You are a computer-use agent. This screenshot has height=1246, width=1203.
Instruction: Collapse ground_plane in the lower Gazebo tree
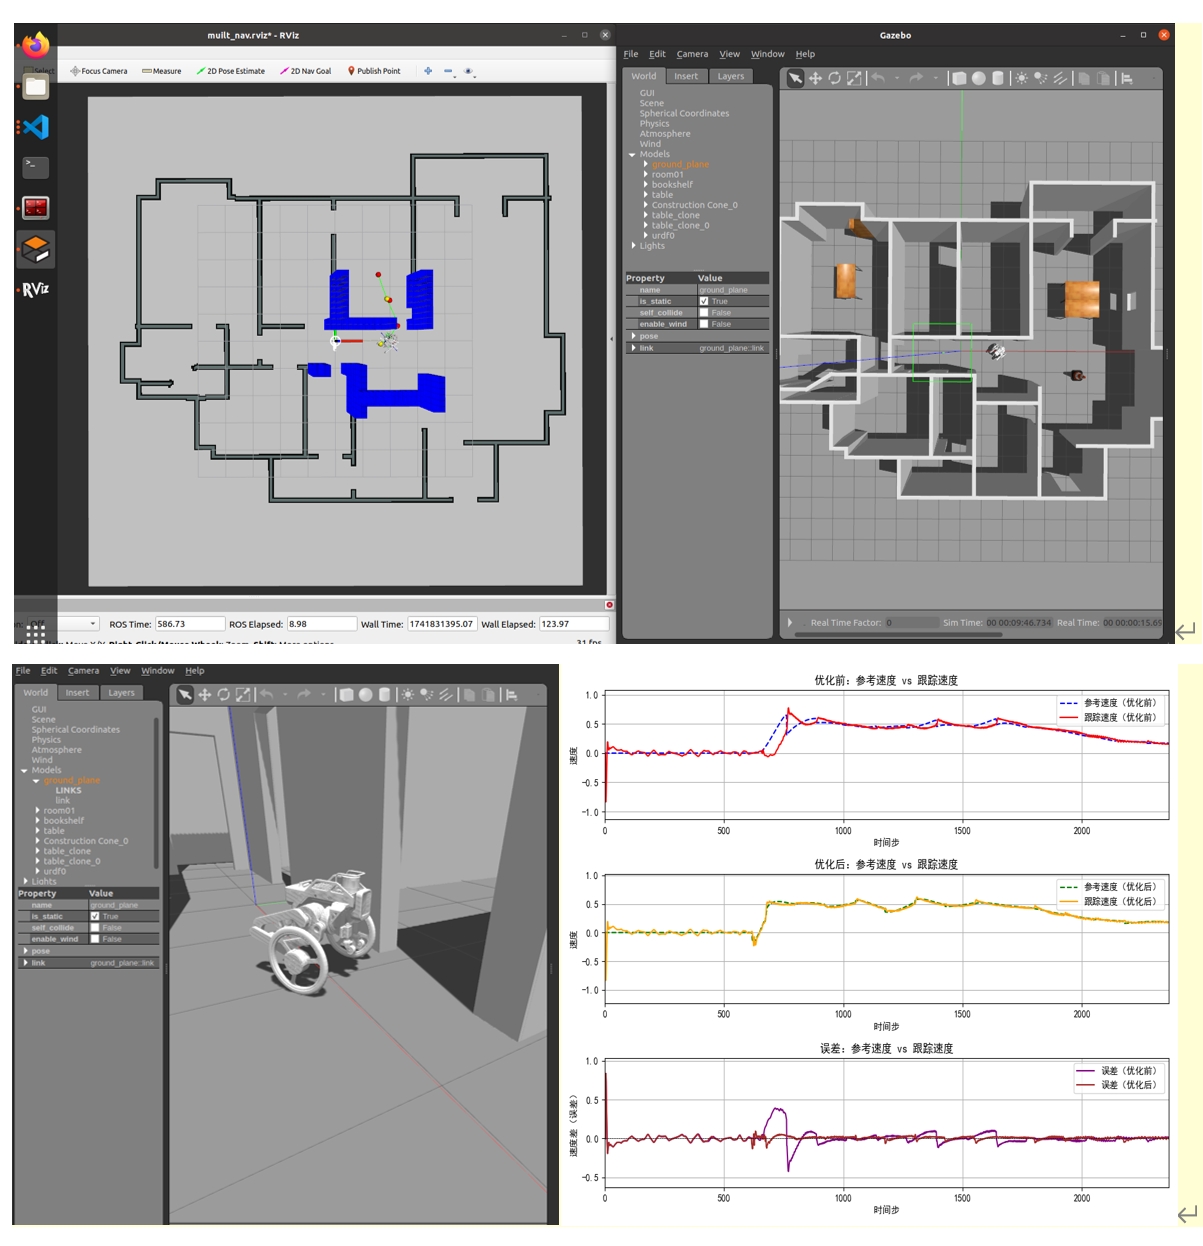37,781
